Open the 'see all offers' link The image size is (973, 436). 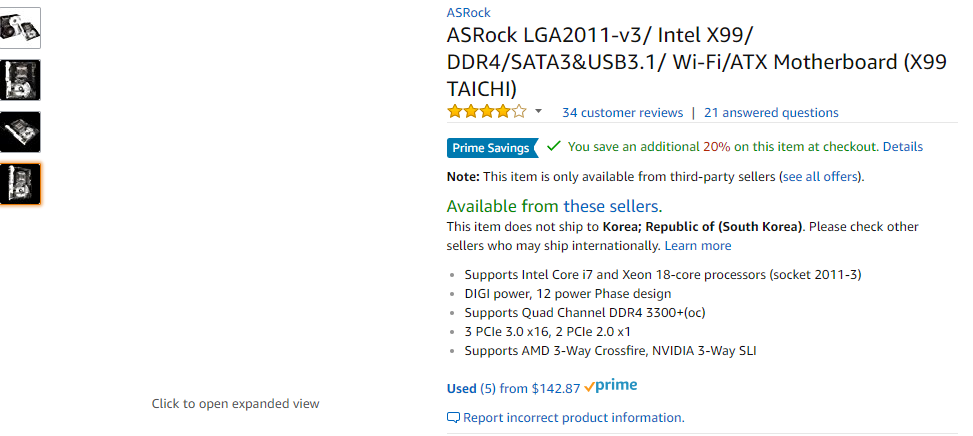coord(820,177)
